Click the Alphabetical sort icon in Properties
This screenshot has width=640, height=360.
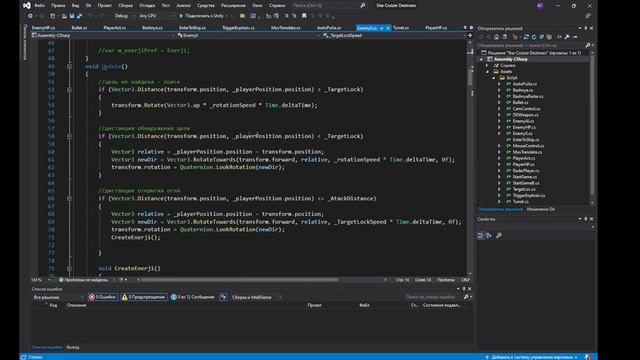pos(489,236)
